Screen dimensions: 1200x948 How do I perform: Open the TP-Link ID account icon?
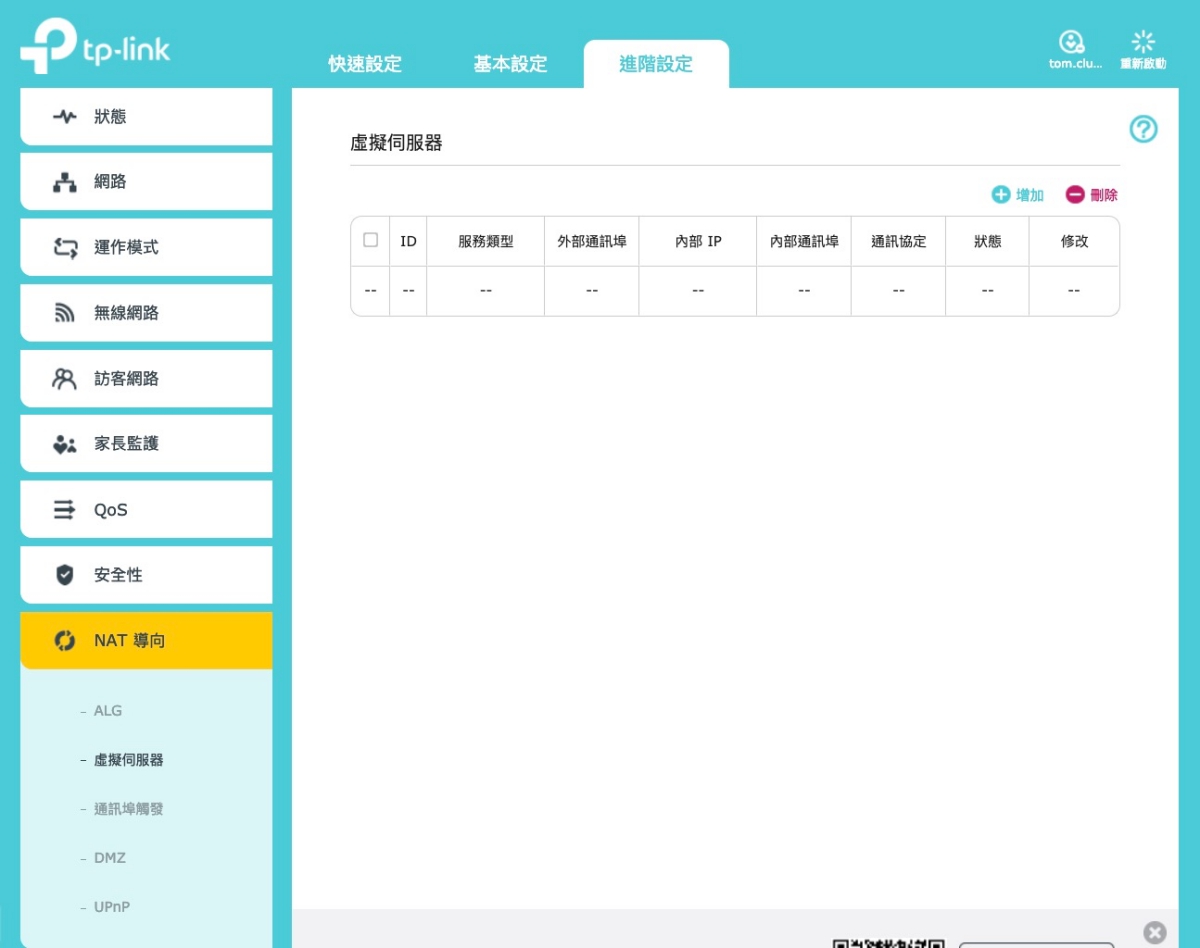[x=1071, y=42]
